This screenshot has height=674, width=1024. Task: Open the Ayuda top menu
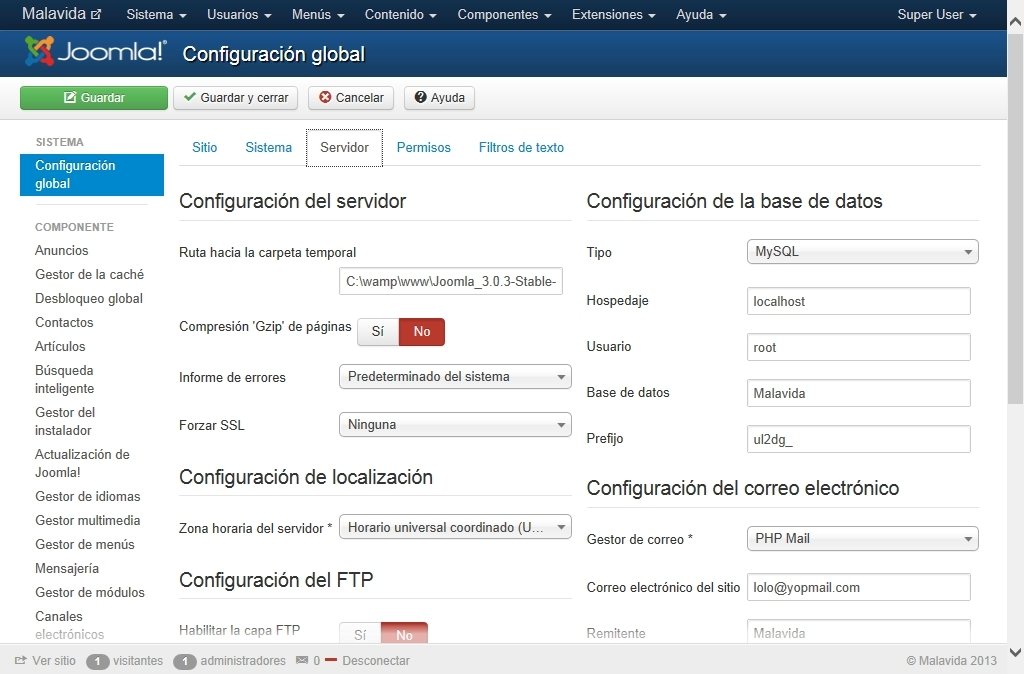[701, 14]
